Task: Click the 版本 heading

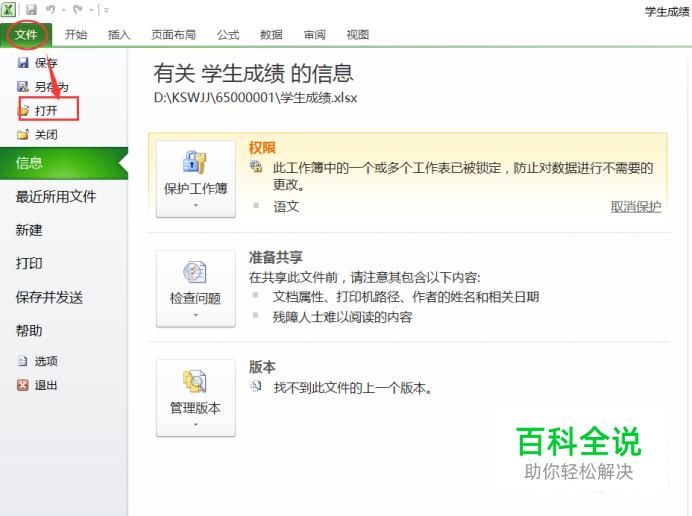Action: click(x=262, y=366)
